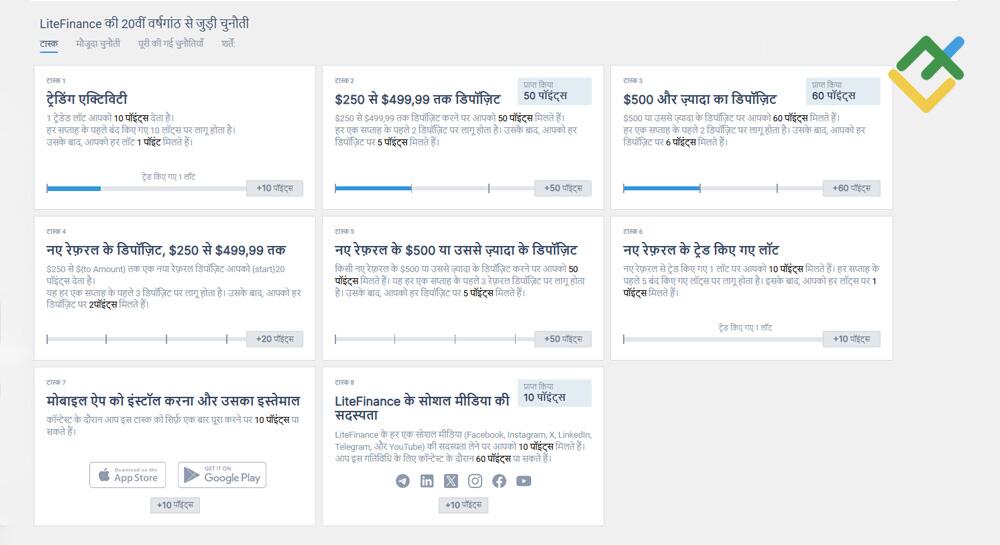The width and height of the screenshot is (1000, 545).
Task: Click ट्रेड किए गए 1 लॉट label in Task 6
Action: coord(745,328)
